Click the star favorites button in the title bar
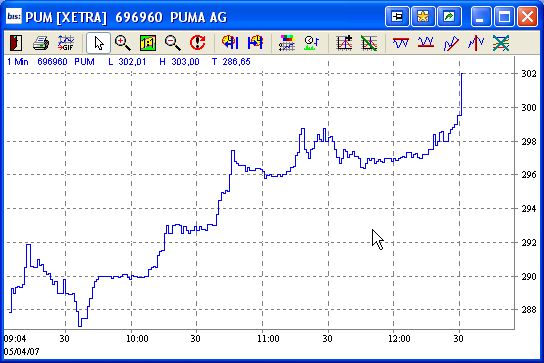Screen dimensions: 544x363 point(423,16)
